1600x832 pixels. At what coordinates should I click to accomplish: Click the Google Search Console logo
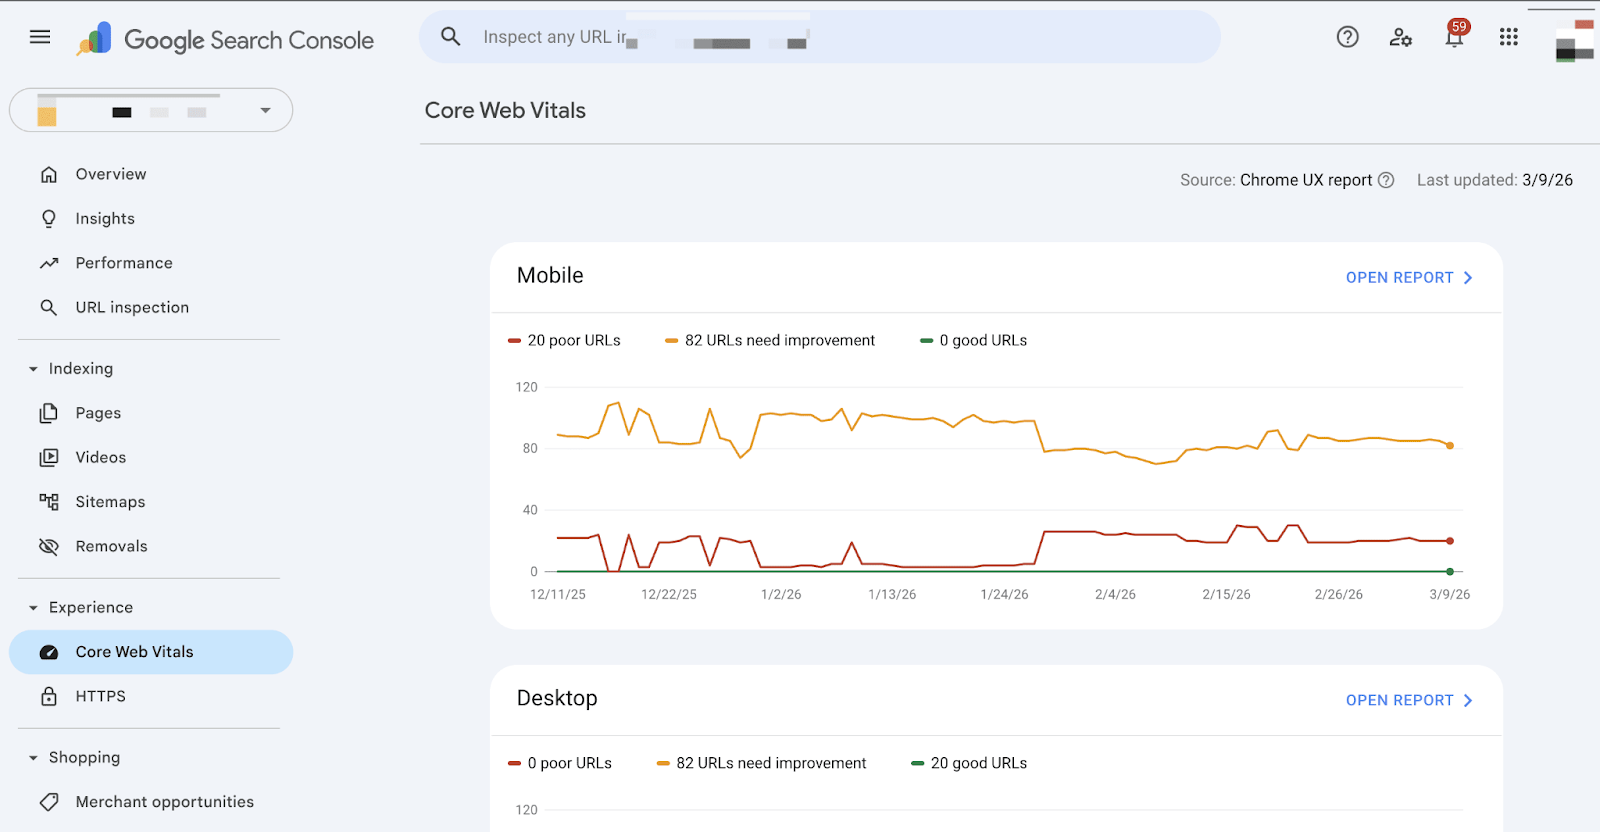click(x=225, y=40)
